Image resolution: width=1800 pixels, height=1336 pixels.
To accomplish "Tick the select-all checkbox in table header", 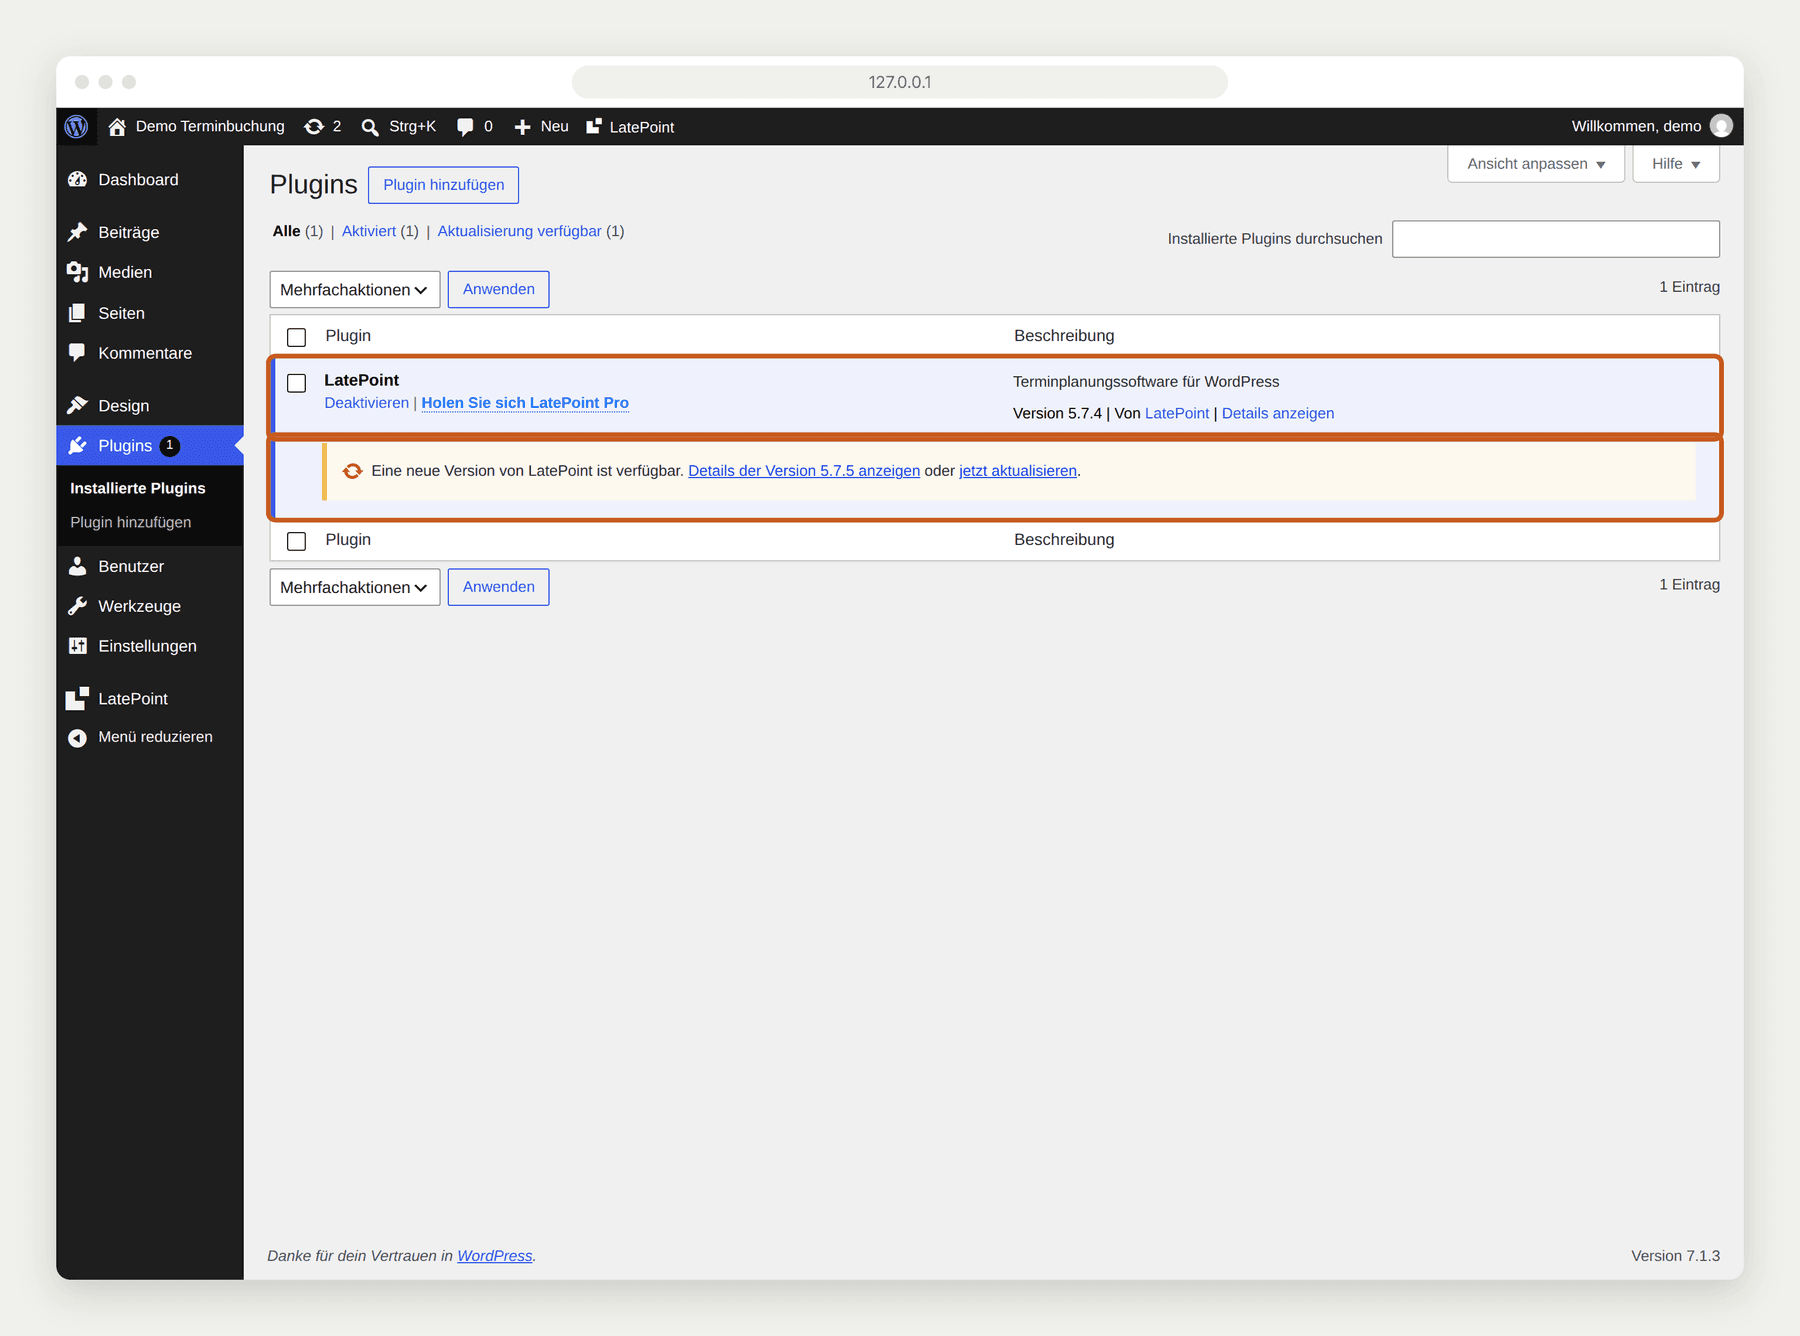I will tap(297, 337).
